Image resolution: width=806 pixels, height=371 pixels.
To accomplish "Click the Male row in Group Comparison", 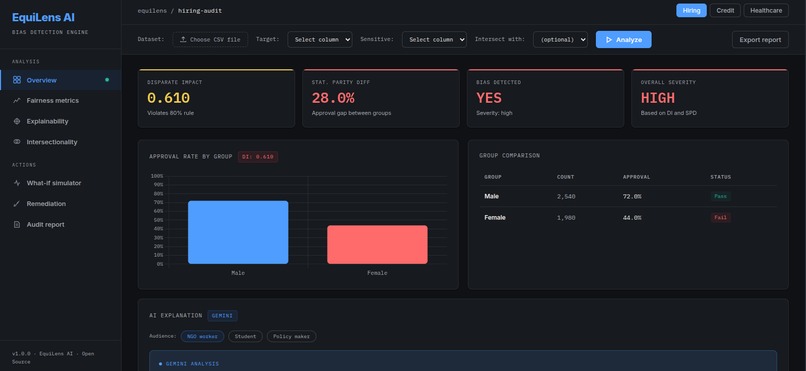I will [x=628, y=196].
